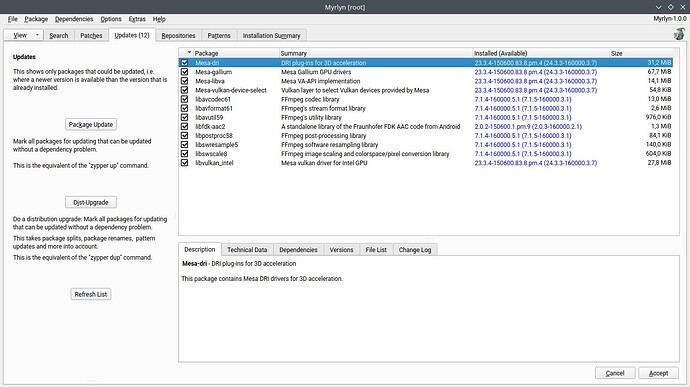Toggle the libvulkan_intel checkbox
The height and width of the screenshot is (387, 690).
(x=184, y=163)
